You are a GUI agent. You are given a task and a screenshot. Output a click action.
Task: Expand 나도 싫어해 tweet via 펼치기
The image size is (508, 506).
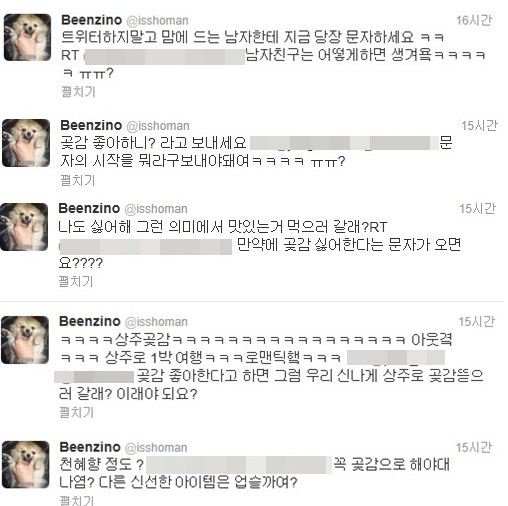coord(76,281)
